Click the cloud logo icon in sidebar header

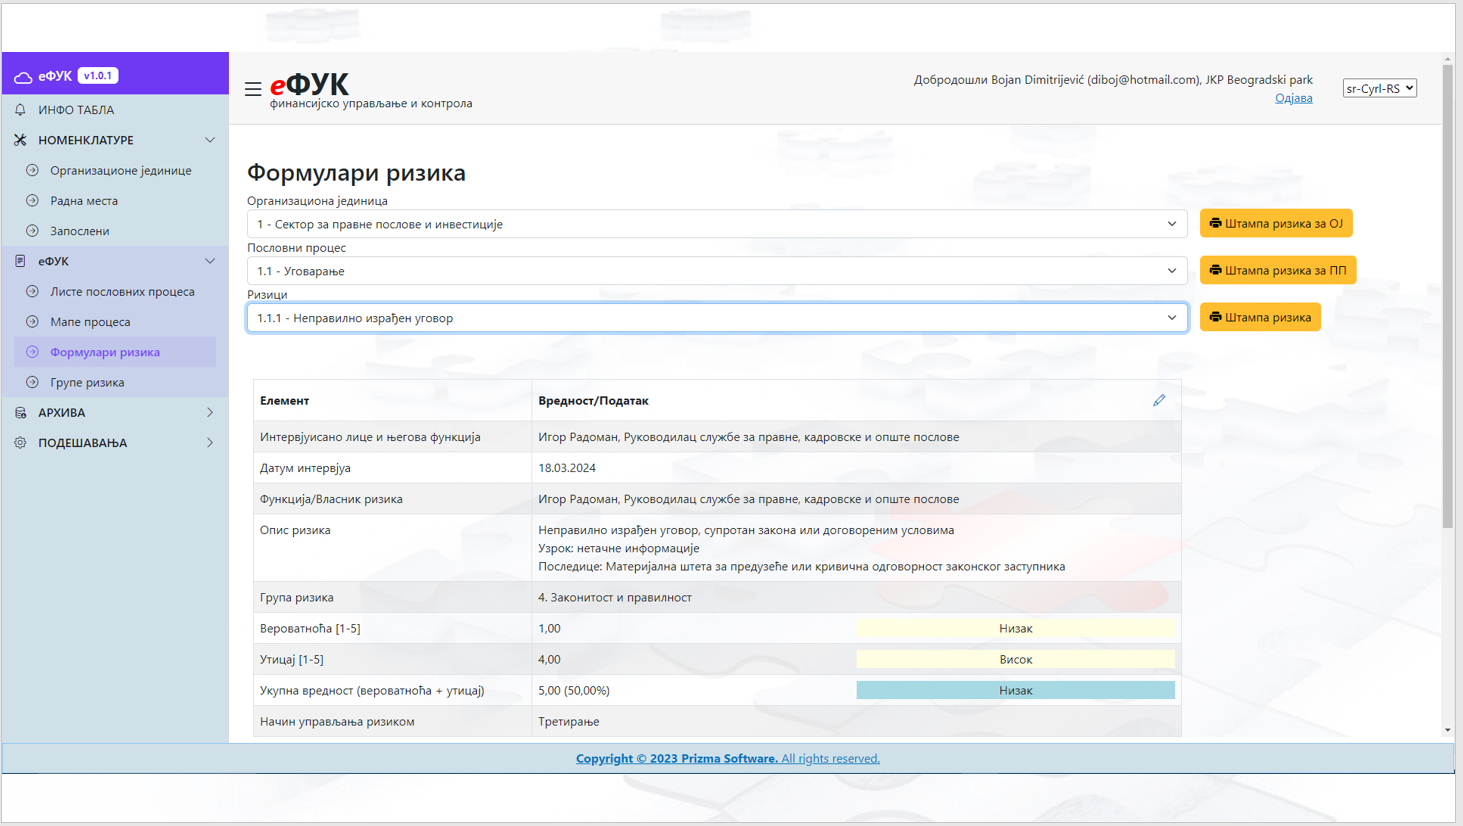[23, 76]
